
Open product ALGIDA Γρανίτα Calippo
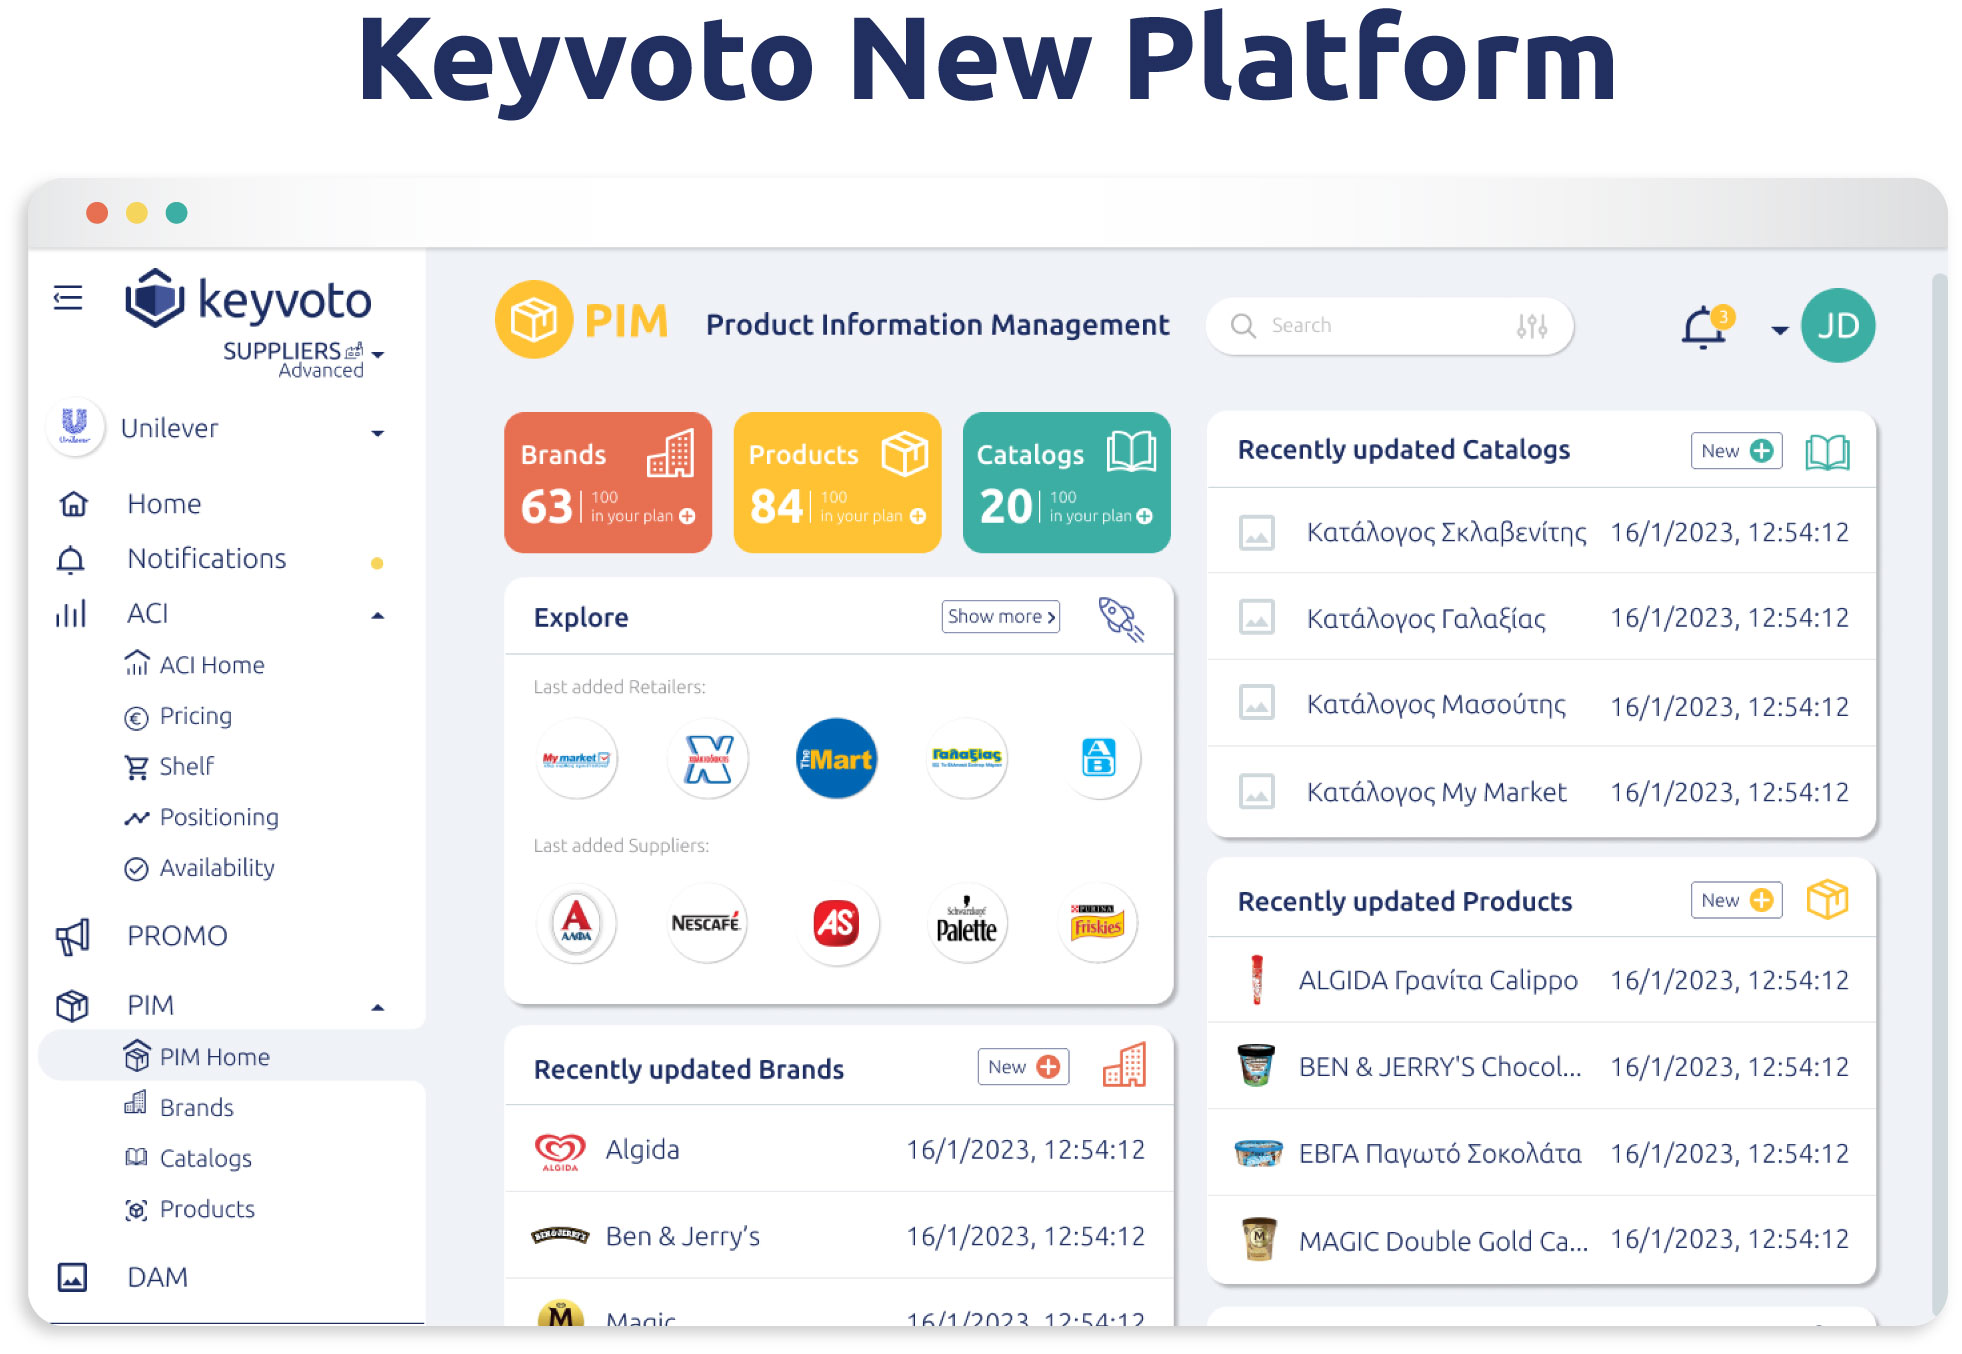[x=1542, y=980]
